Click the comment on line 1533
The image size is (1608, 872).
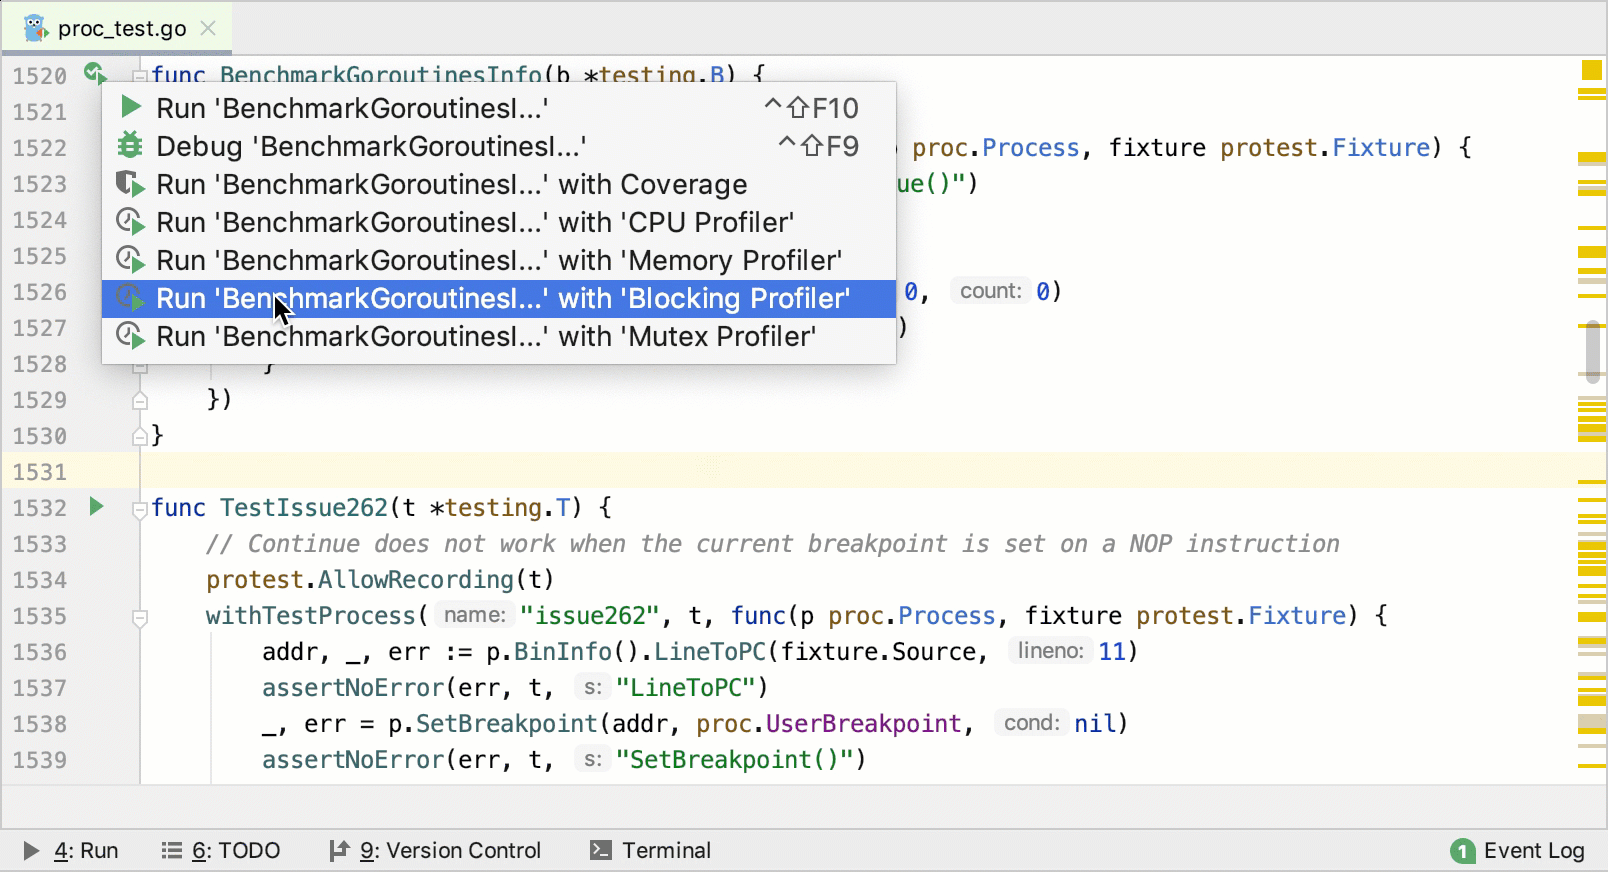772,543
